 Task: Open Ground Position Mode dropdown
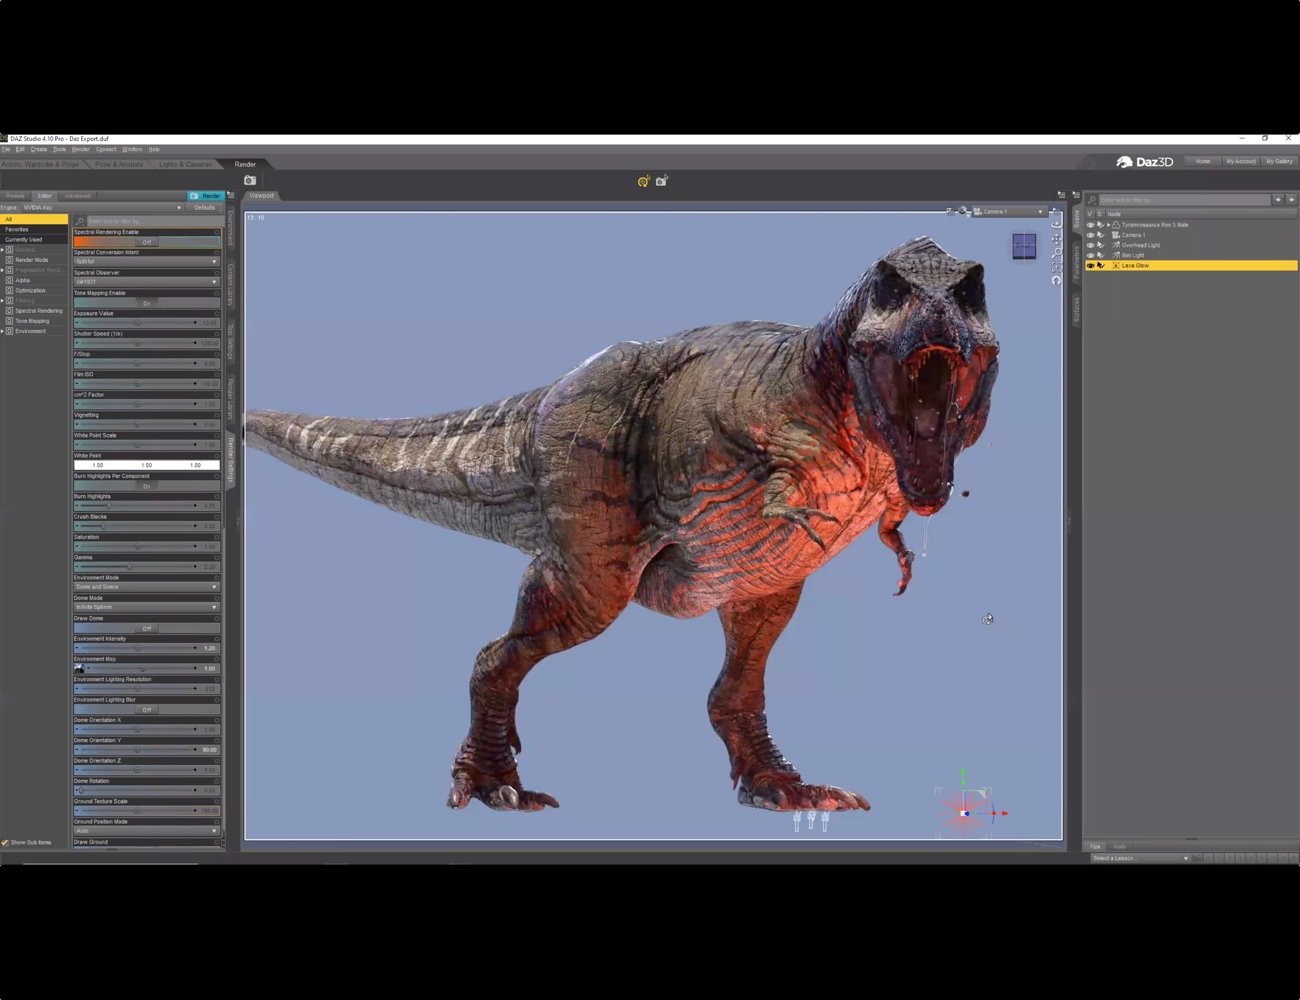(x=146, y=831)
